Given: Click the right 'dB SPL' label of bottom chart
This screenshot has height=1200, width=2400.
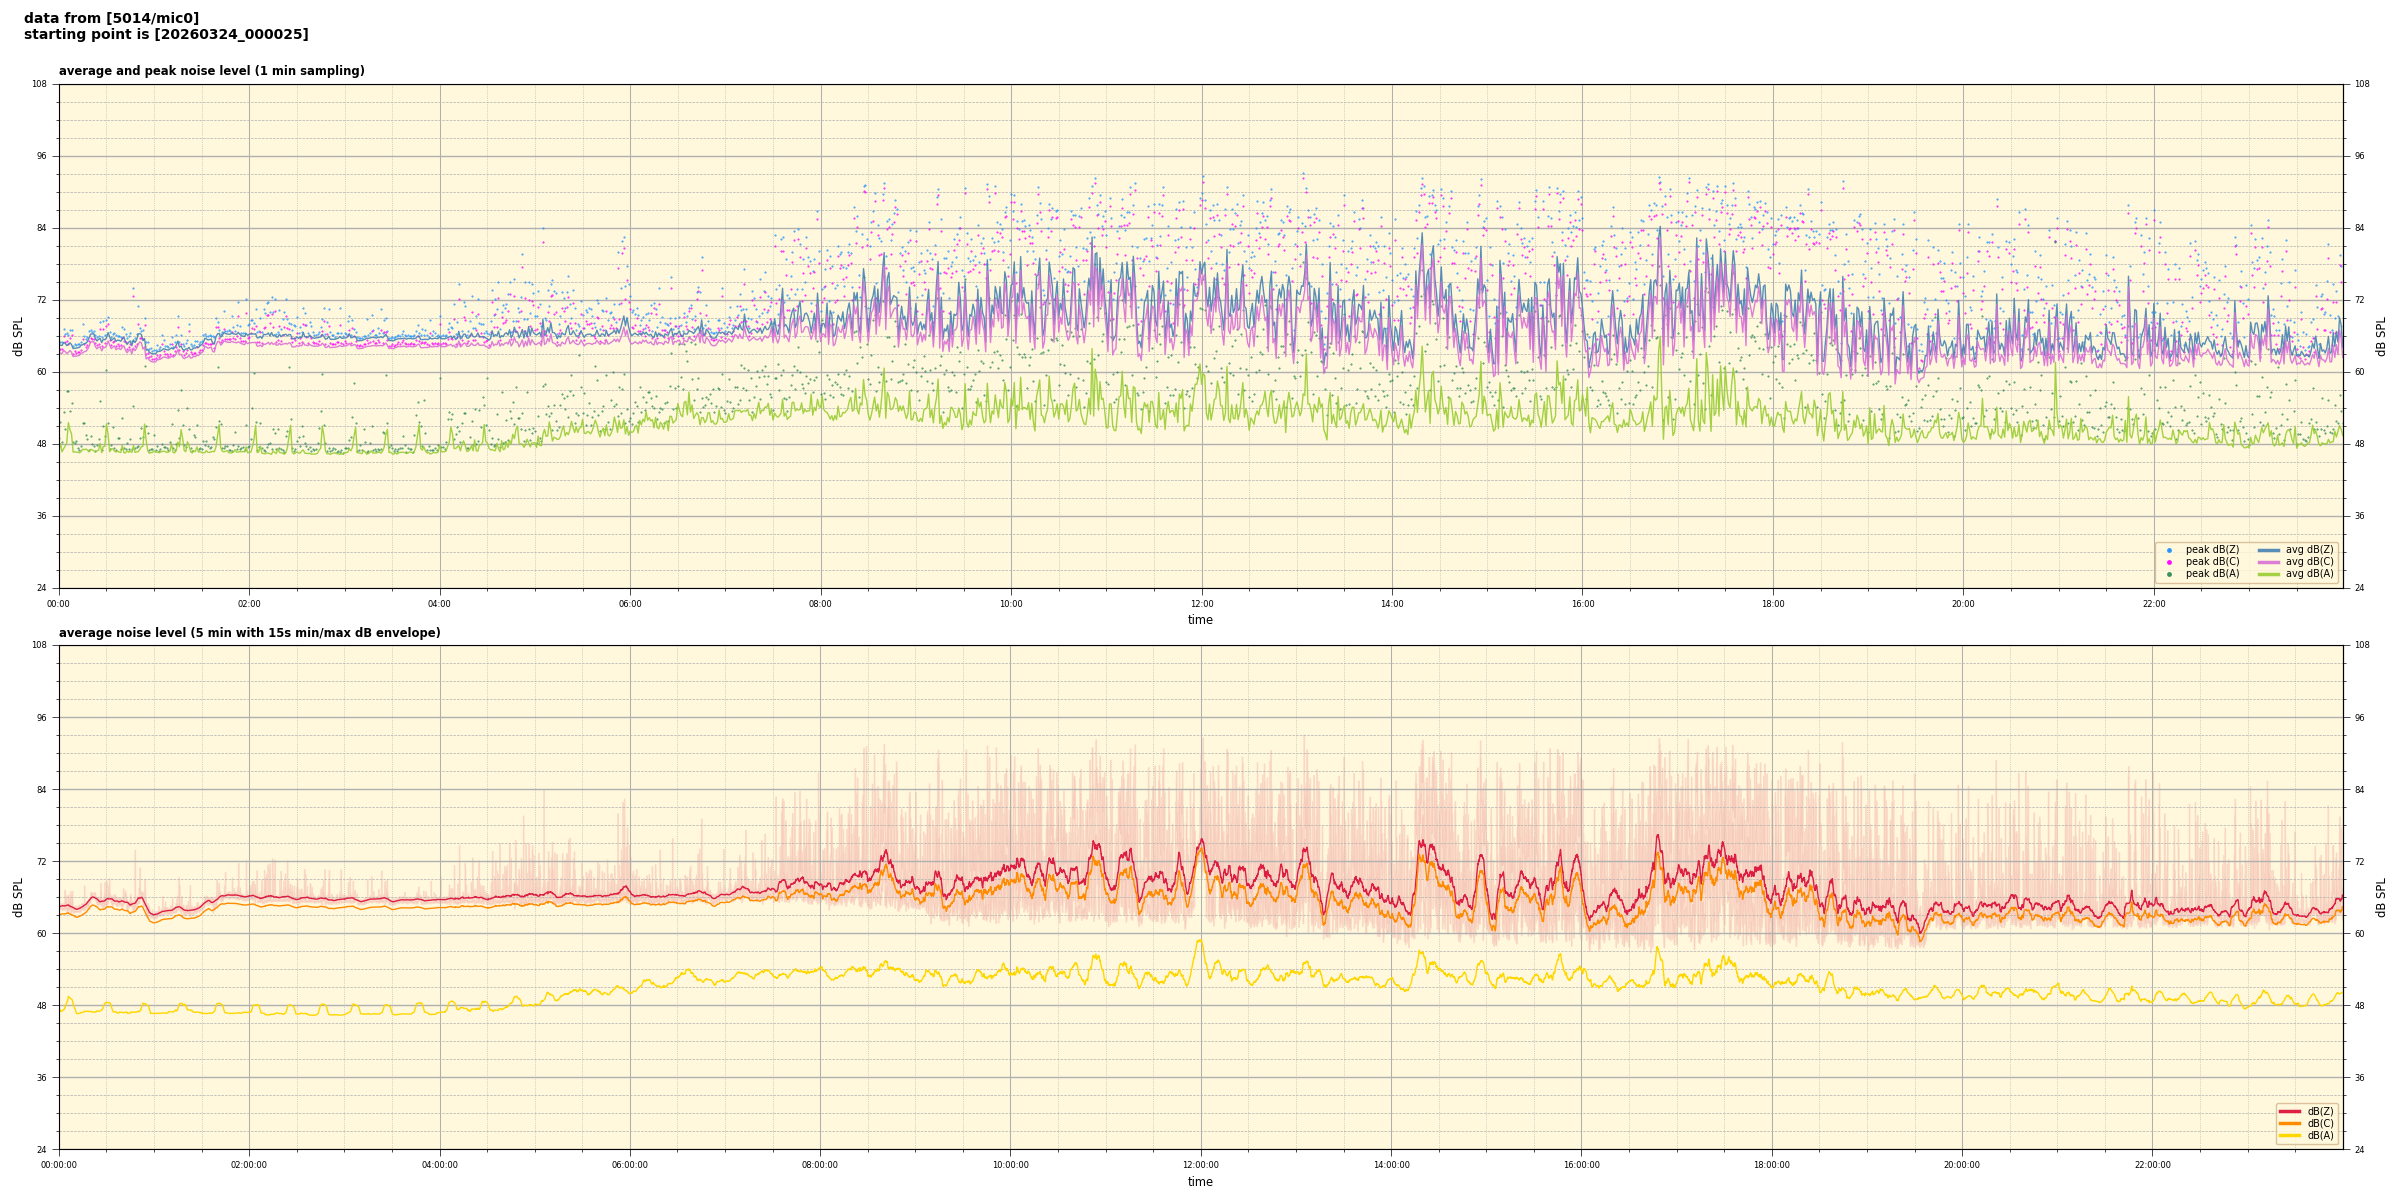Looking at the screenshot, I should coord(2381,897).
